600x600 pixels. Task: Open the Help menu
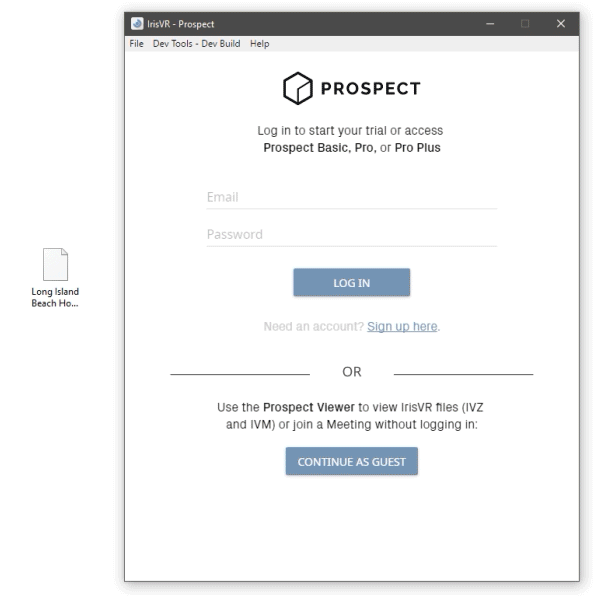tap(259, 44)
